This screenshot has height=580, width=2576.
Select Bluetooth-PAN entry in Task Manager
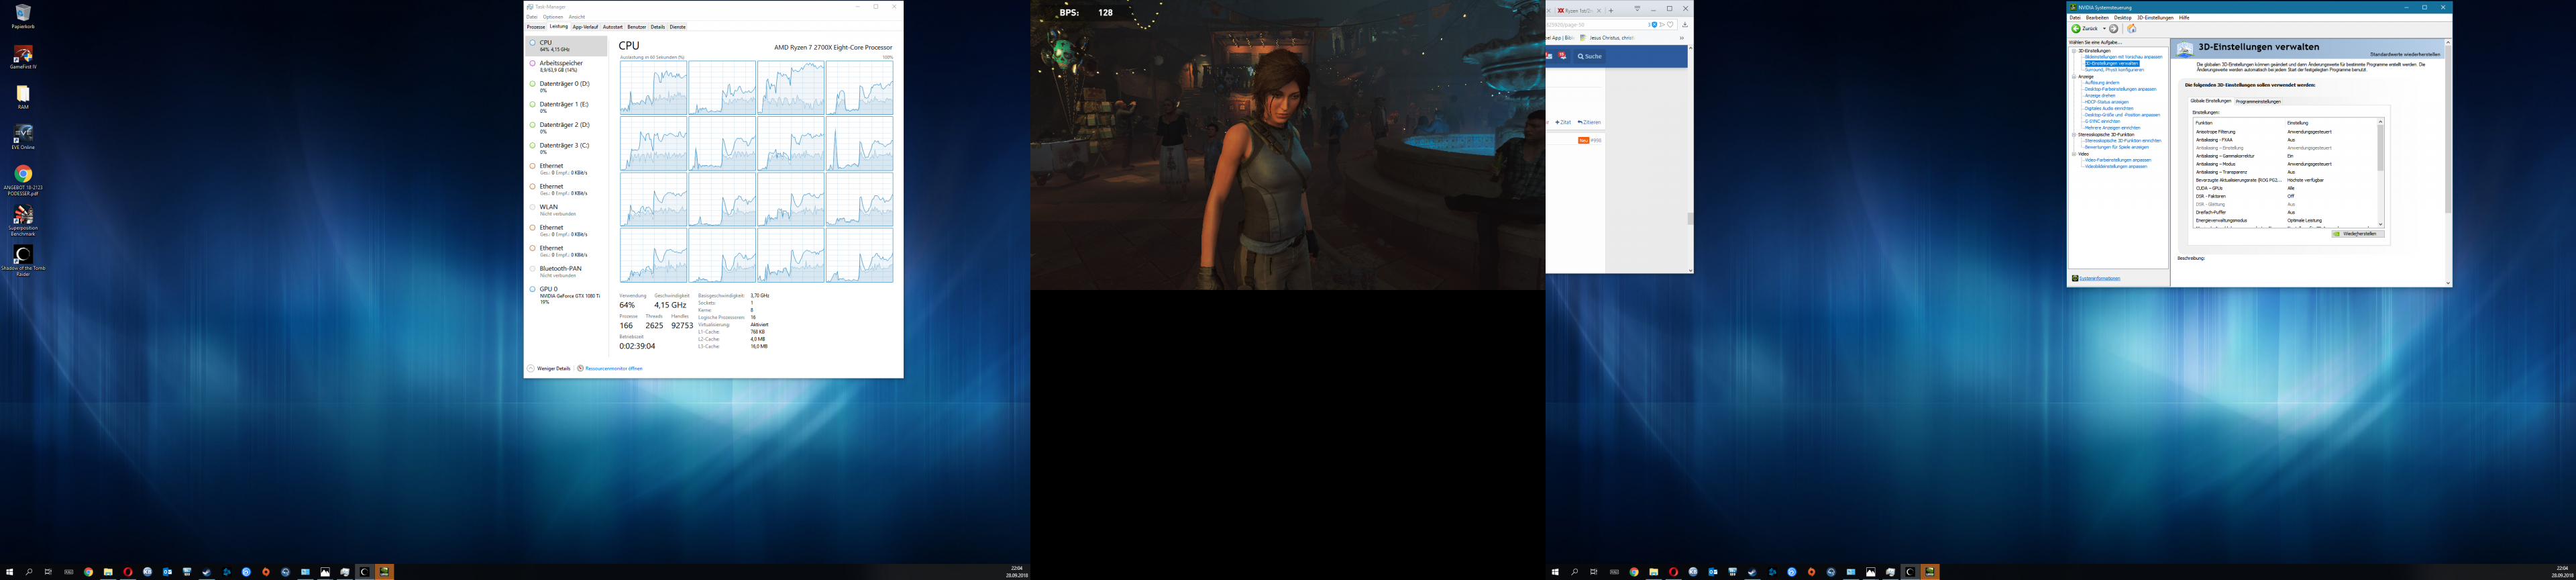pos(567,271)
